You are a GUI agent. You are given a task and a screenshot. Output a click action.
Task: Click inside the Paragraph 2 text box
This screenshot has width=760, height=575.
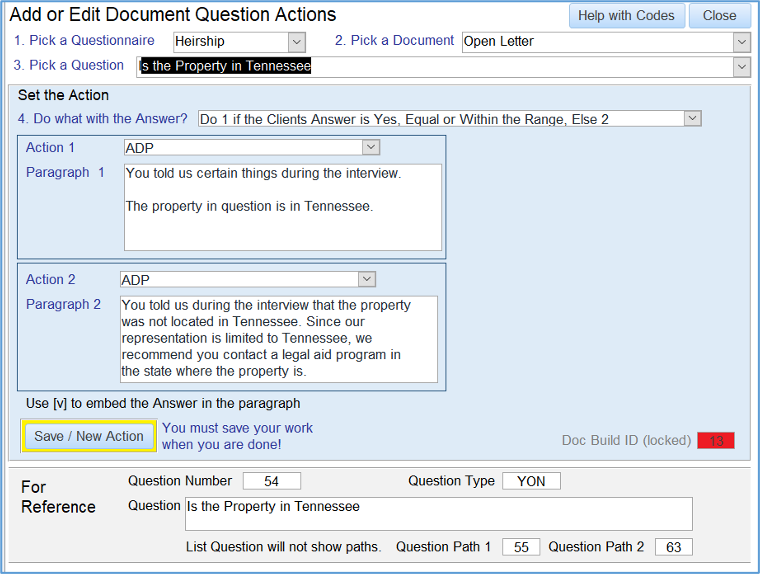pyautogui.click(x=278, y=339)
